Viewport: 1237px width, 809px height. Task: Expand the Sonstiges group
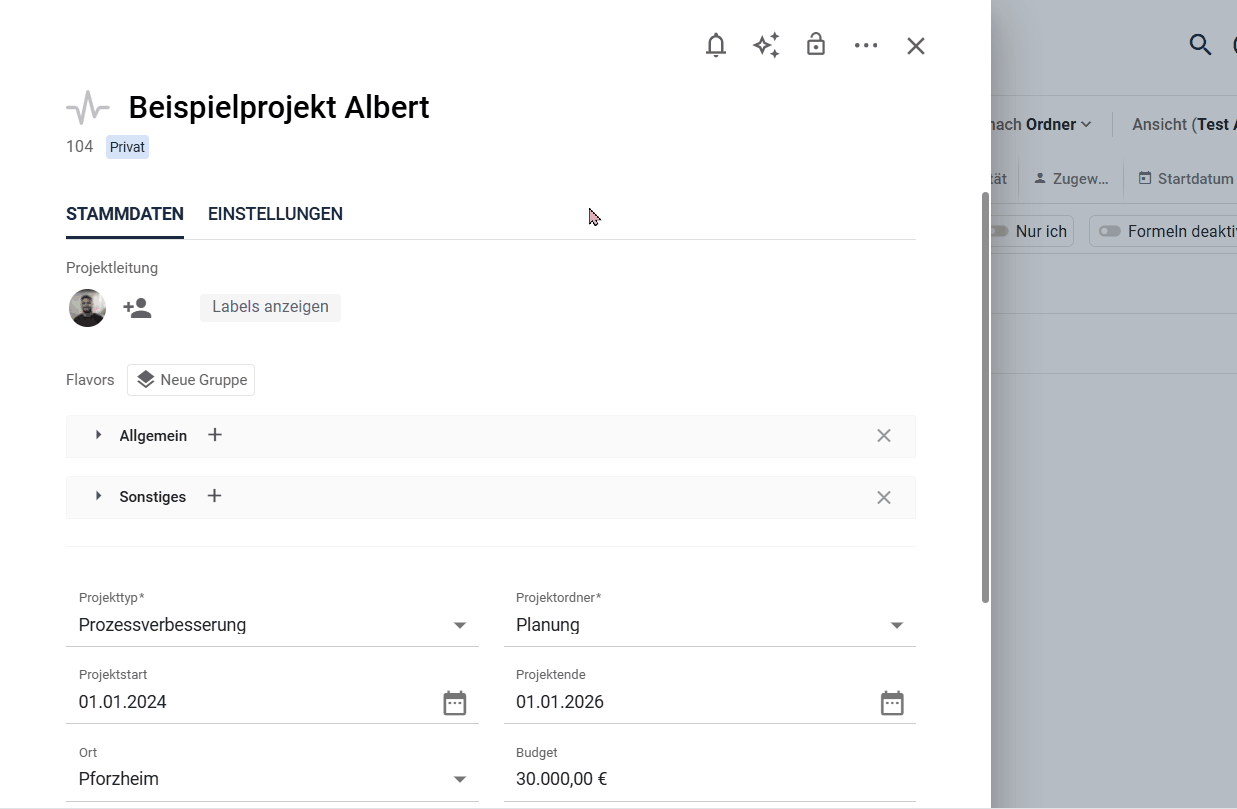(x=99, y=496)
